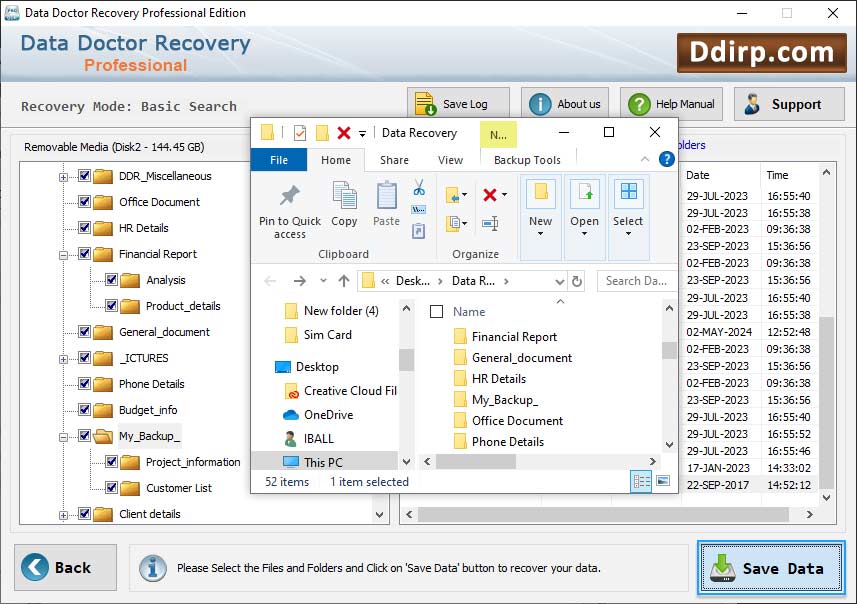Click the Copy path icon in Clipboard group
857x604 pixels.
coord(419,210)
